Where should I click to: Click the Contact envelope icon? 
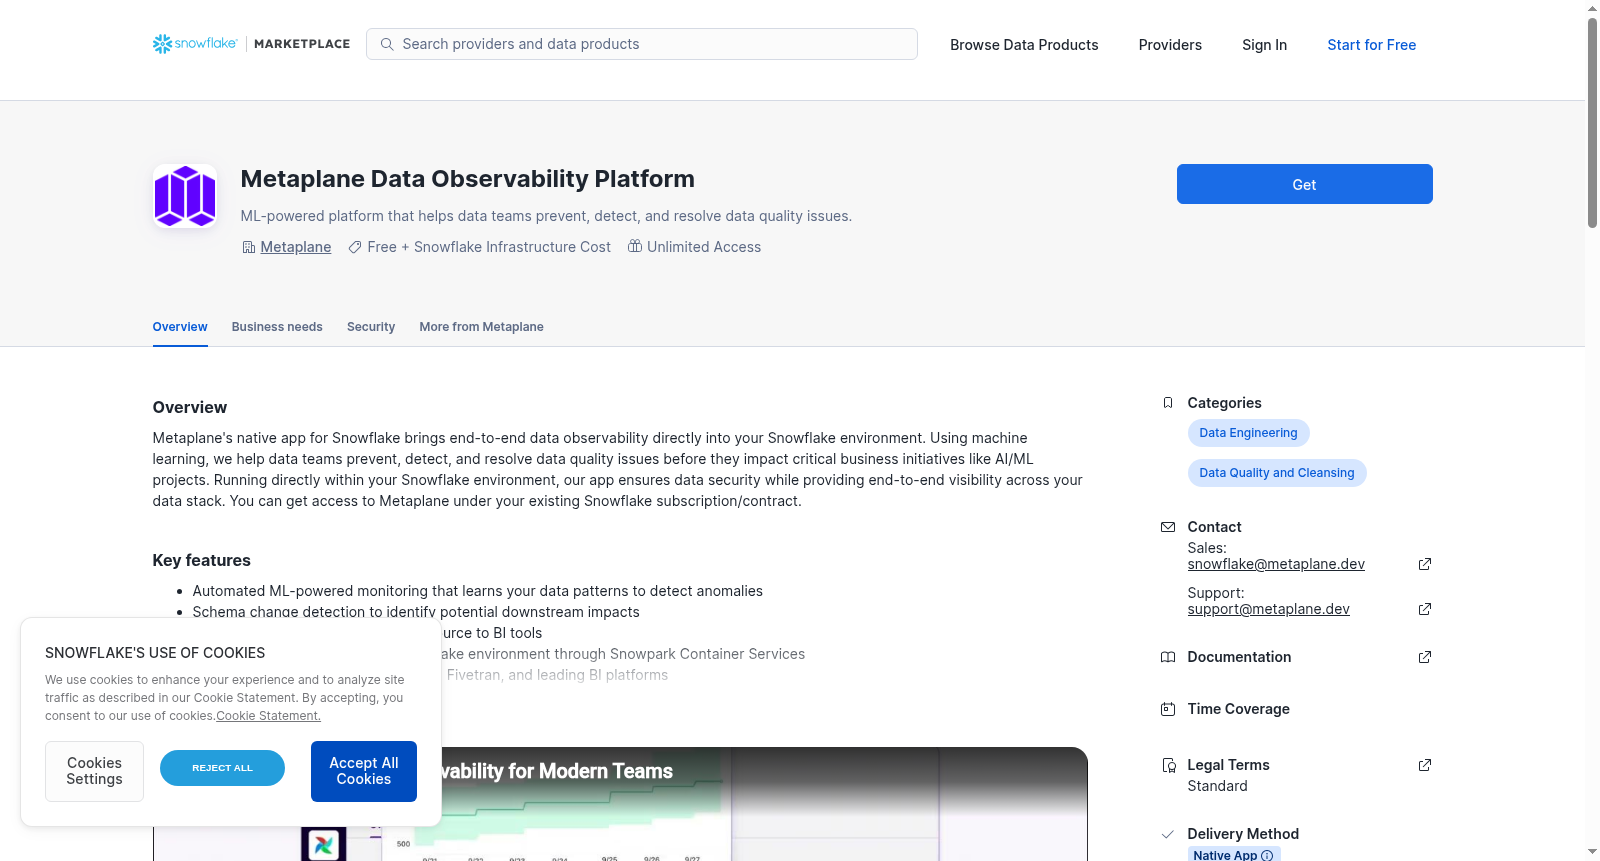(x=1168, y=527)
